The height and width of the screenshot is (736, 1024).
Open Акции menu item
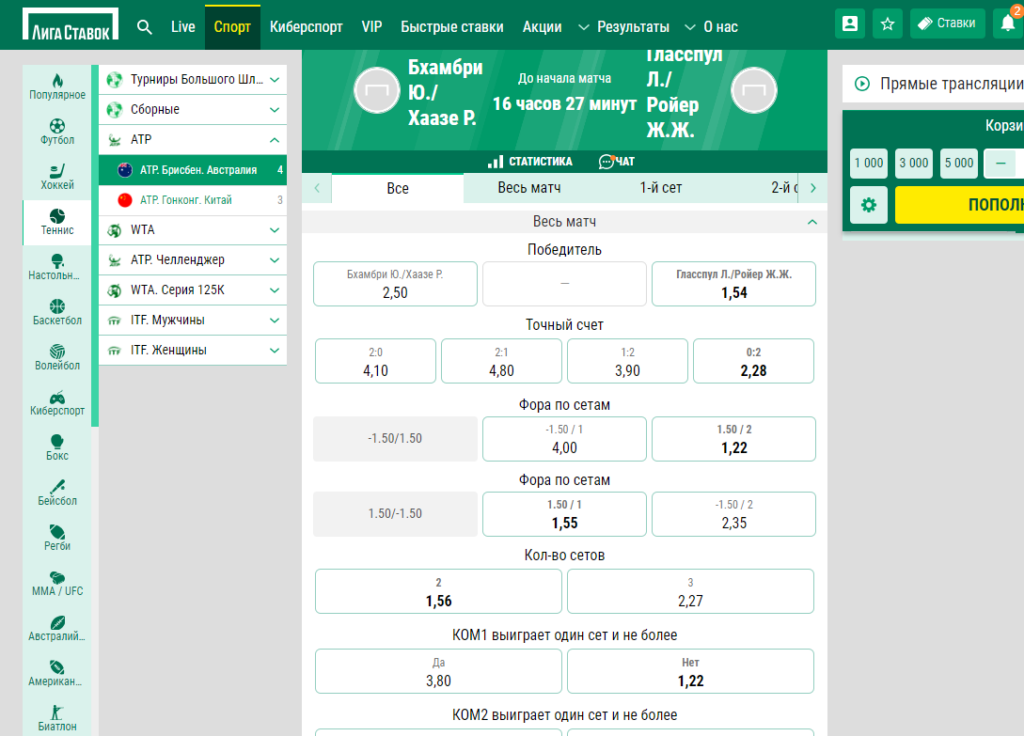coord(542,27)
